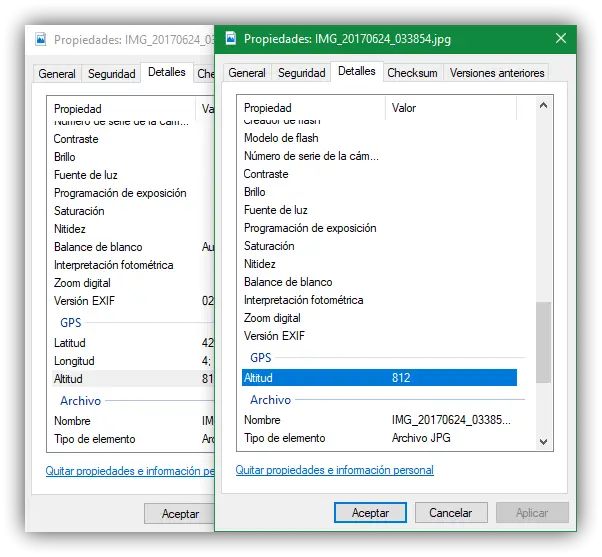
Task: Switch to Versiones anteriores tab
Action: coord(497,73)
